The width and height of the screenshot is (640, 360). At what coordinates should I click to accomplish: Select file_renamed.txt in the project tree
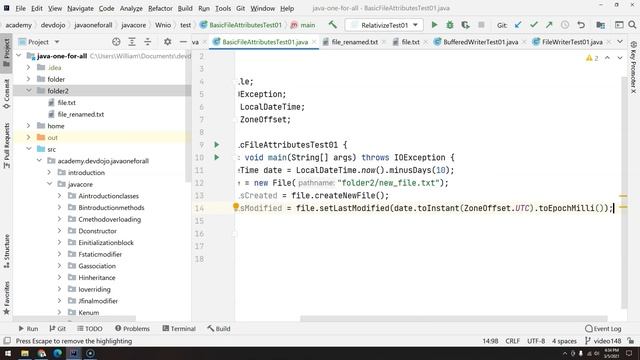[80, 114]
